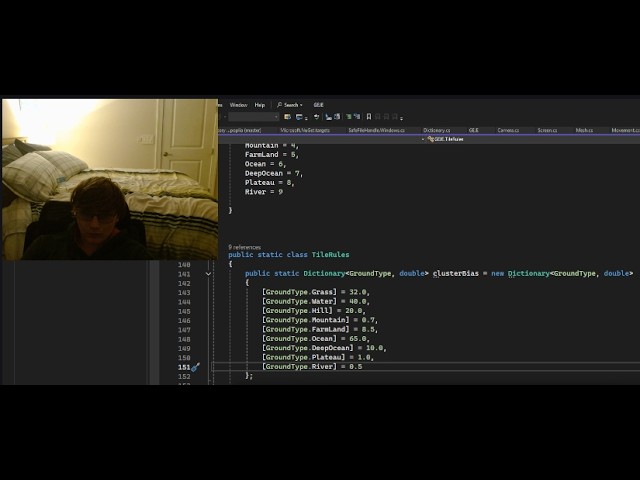Image resolution: width=640 pixels, height=480 pixels.
Task: Click the new keyword before Dictionary on line 141
Action: tap(497, 273)
